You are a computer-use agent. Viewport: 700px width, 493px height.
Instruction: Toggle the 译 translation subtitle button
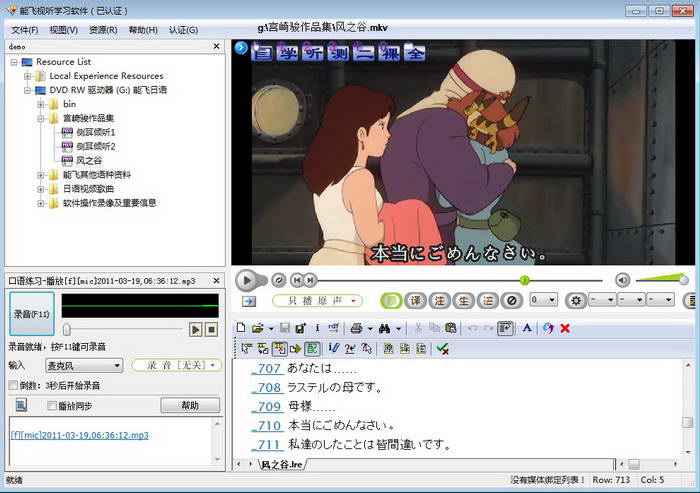coord(415,300)
